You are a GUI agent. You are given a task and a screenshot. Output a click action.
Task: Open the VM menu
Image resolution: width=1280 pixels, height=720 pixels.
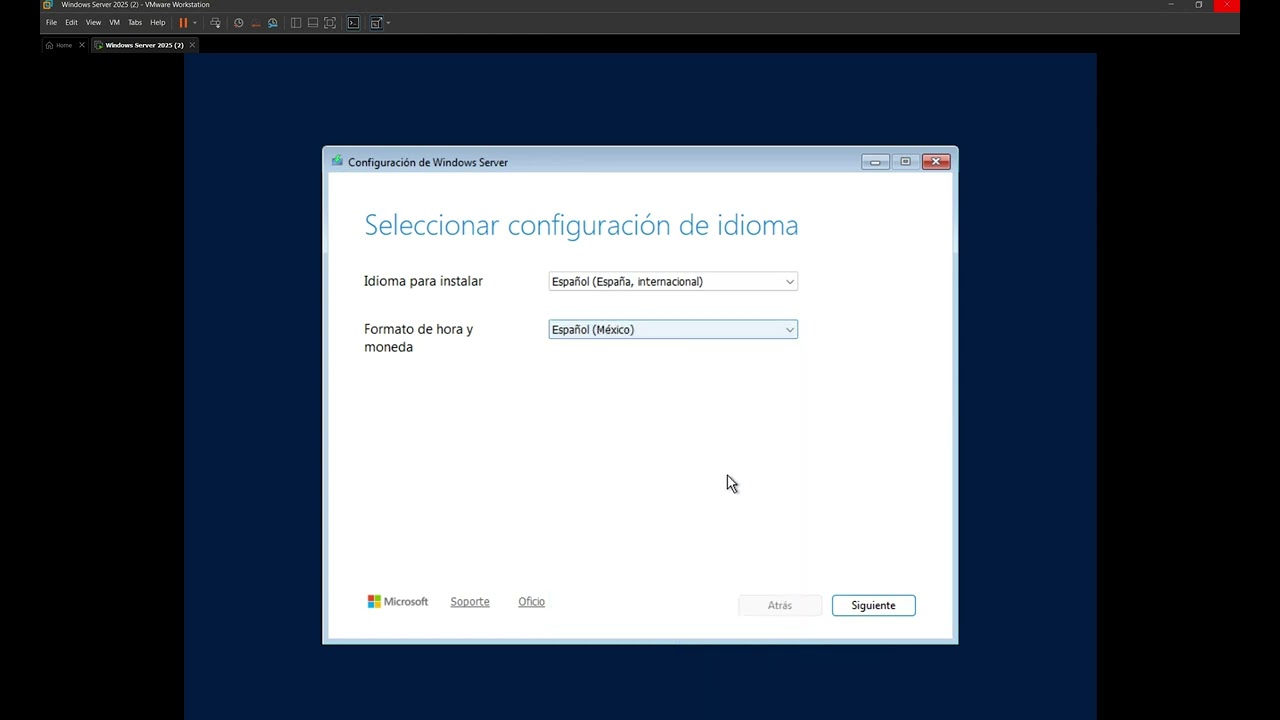pos(114,22)
